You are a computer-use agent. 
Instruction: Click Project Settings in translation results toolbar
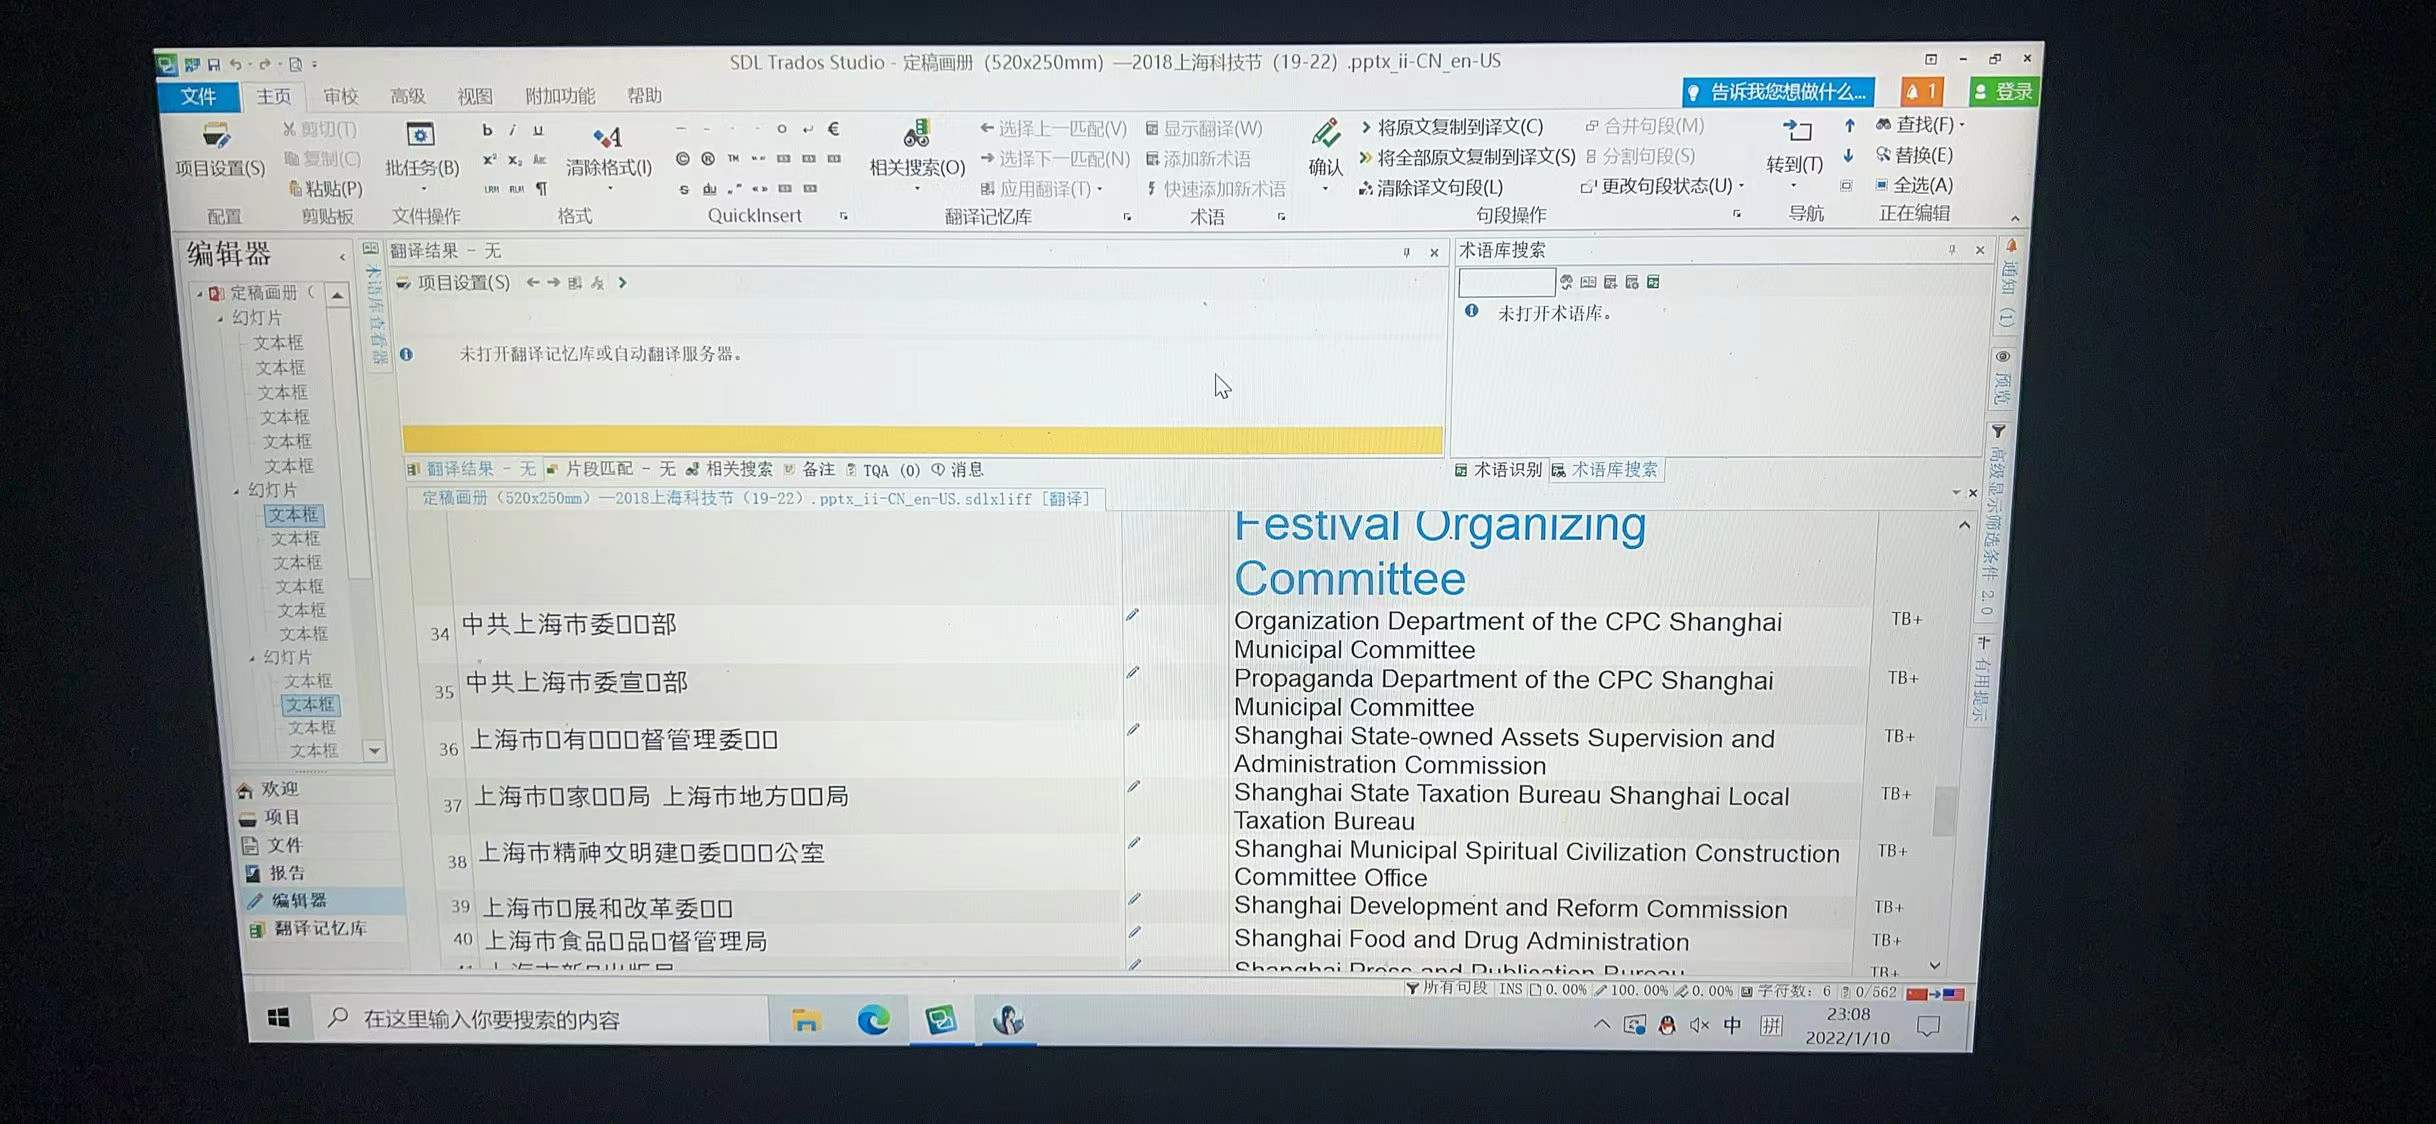(x=453, y=283)
